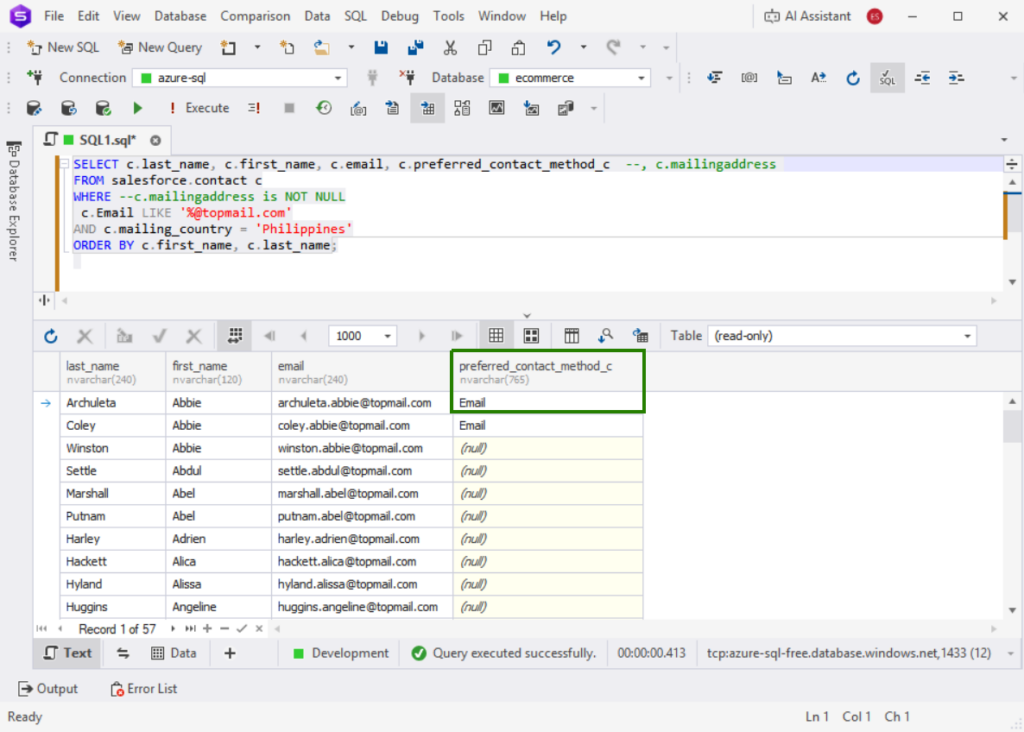Switch to the Data tab

174,653
